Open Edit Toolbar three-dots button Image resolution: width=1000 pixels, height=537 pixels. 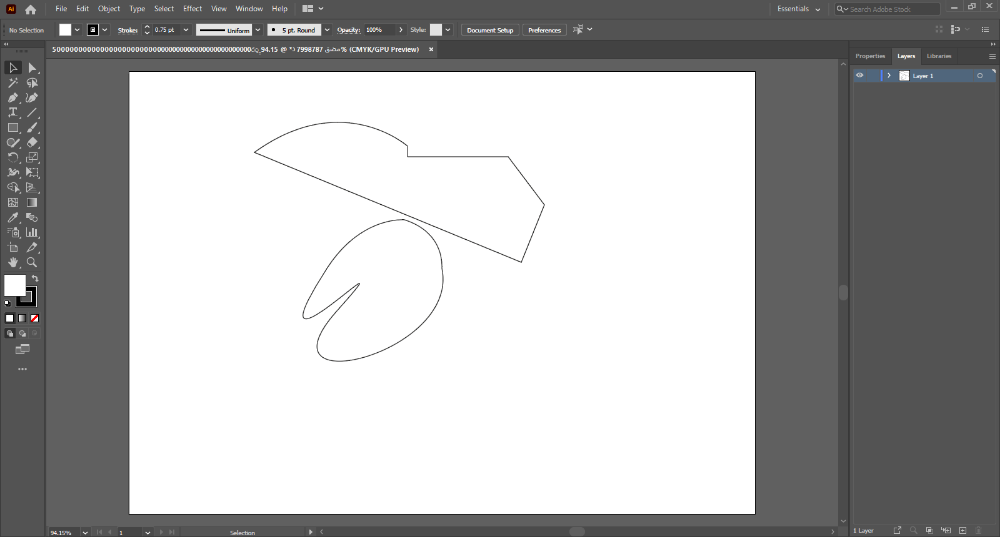[x=22, y=369]
